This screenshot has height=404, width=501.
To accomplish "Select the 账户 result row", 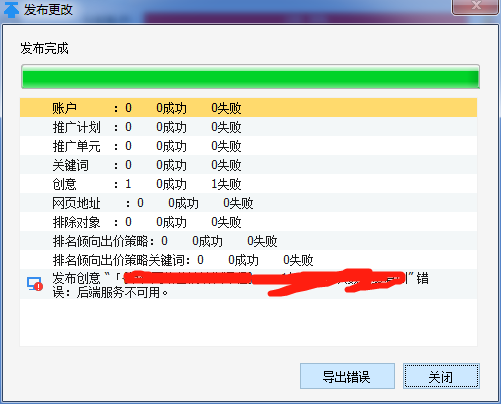I will tap(248, 107).
